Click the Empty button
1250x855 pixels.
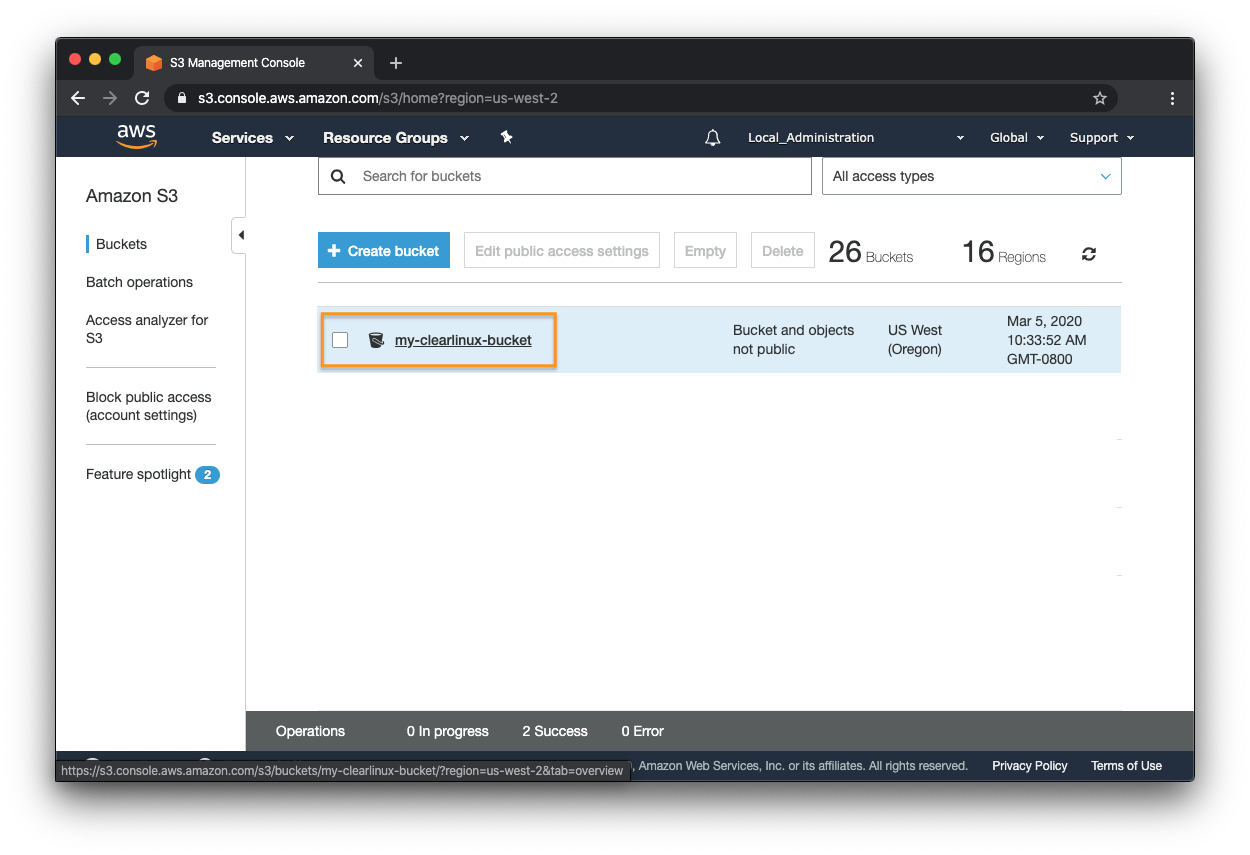705,251
